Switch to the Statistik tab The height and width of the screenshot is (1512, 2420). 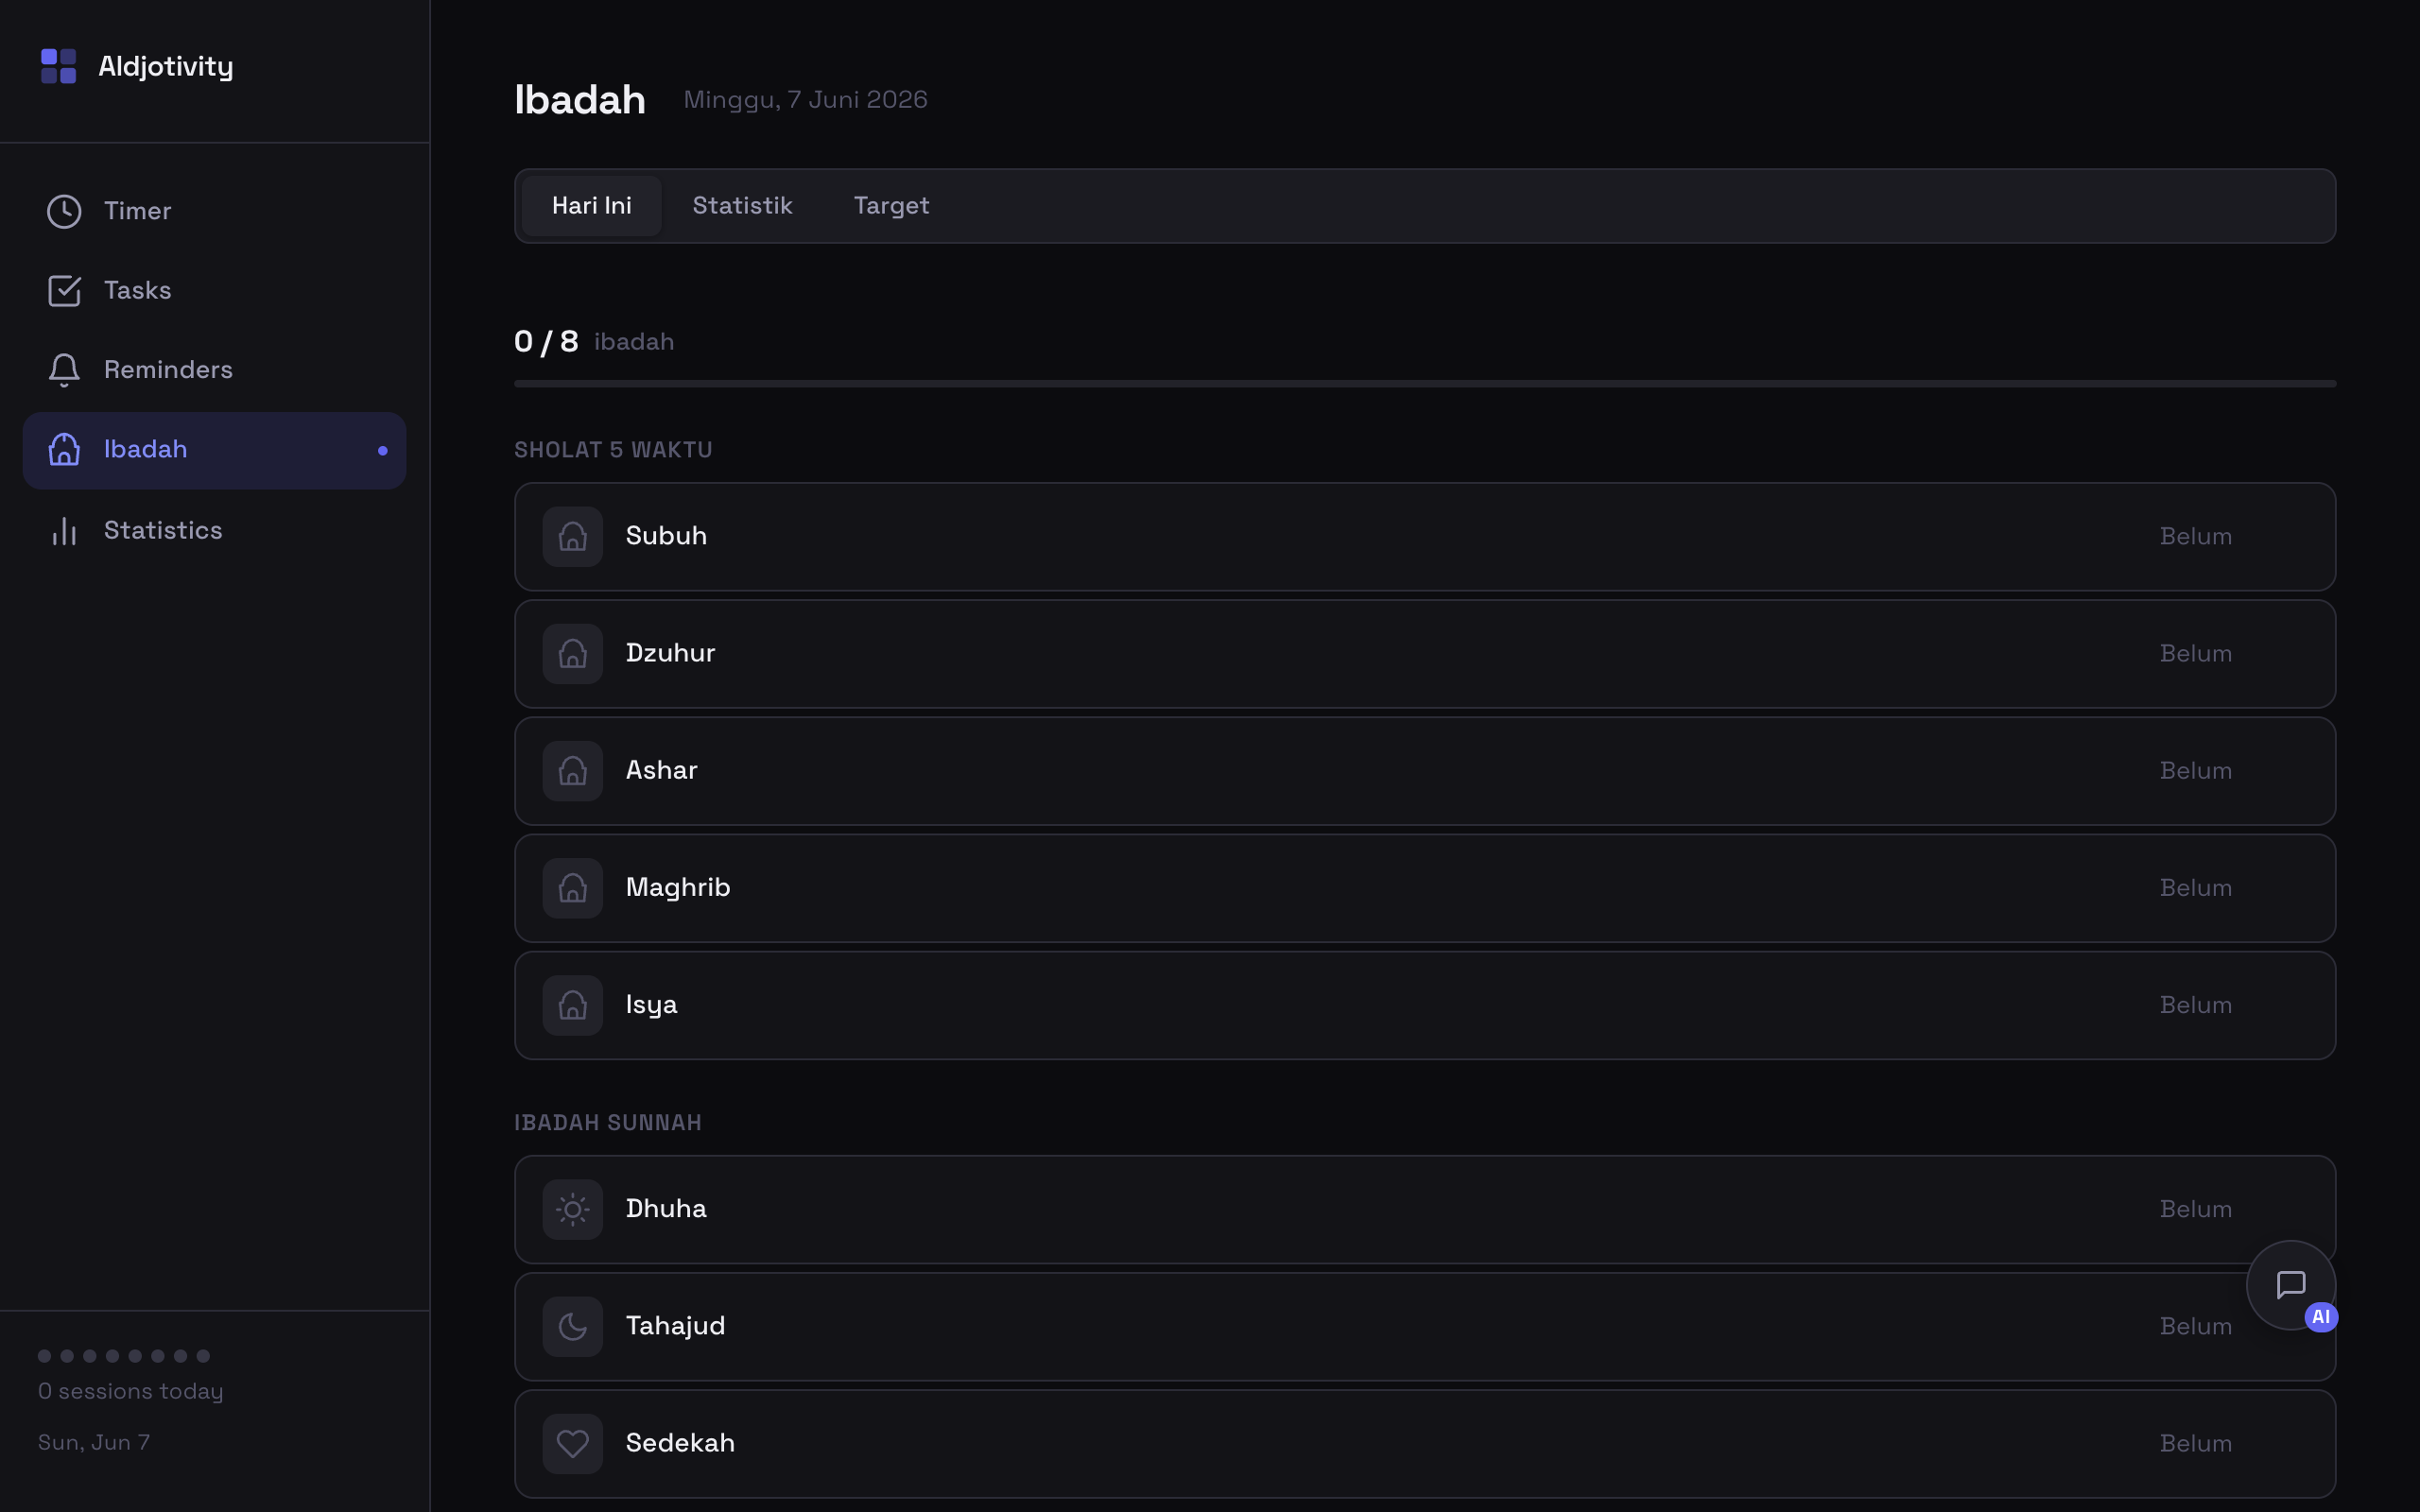click(x=742, y=206)
